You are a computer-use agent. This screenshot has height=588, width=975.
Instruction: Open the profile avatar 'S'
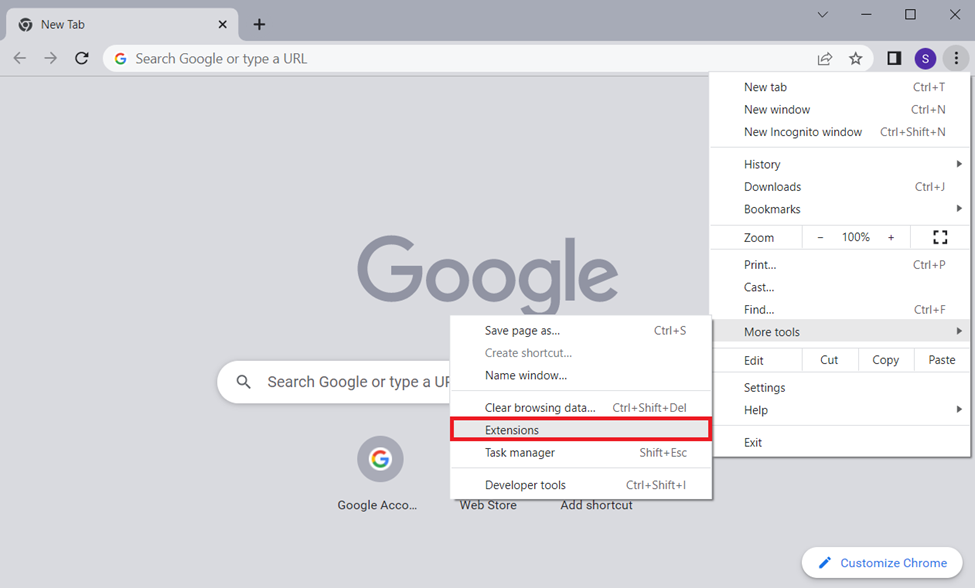pyautogui.click(x=925, y=59)
